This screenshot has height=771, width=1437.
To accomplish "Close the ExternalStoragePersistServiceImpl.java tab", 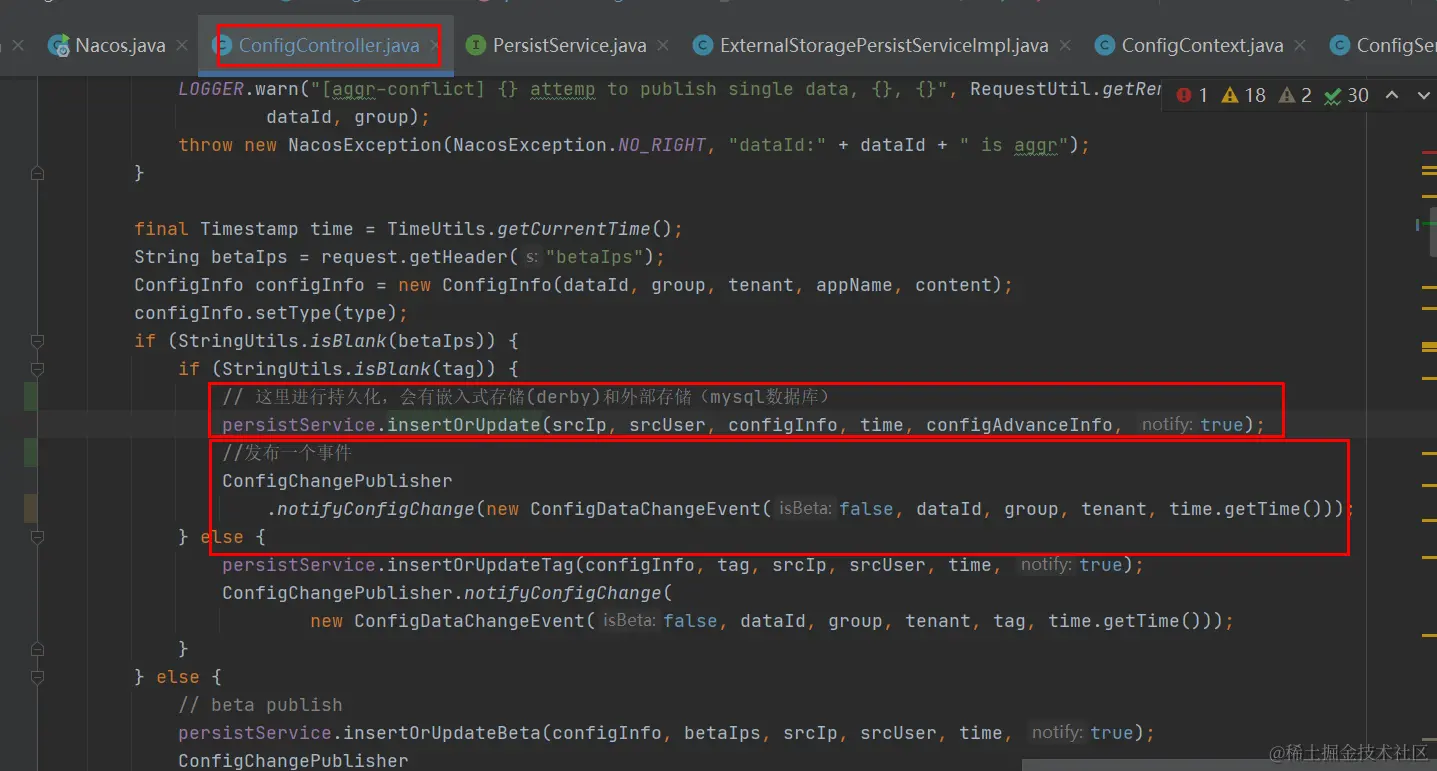I will 1066,46.
